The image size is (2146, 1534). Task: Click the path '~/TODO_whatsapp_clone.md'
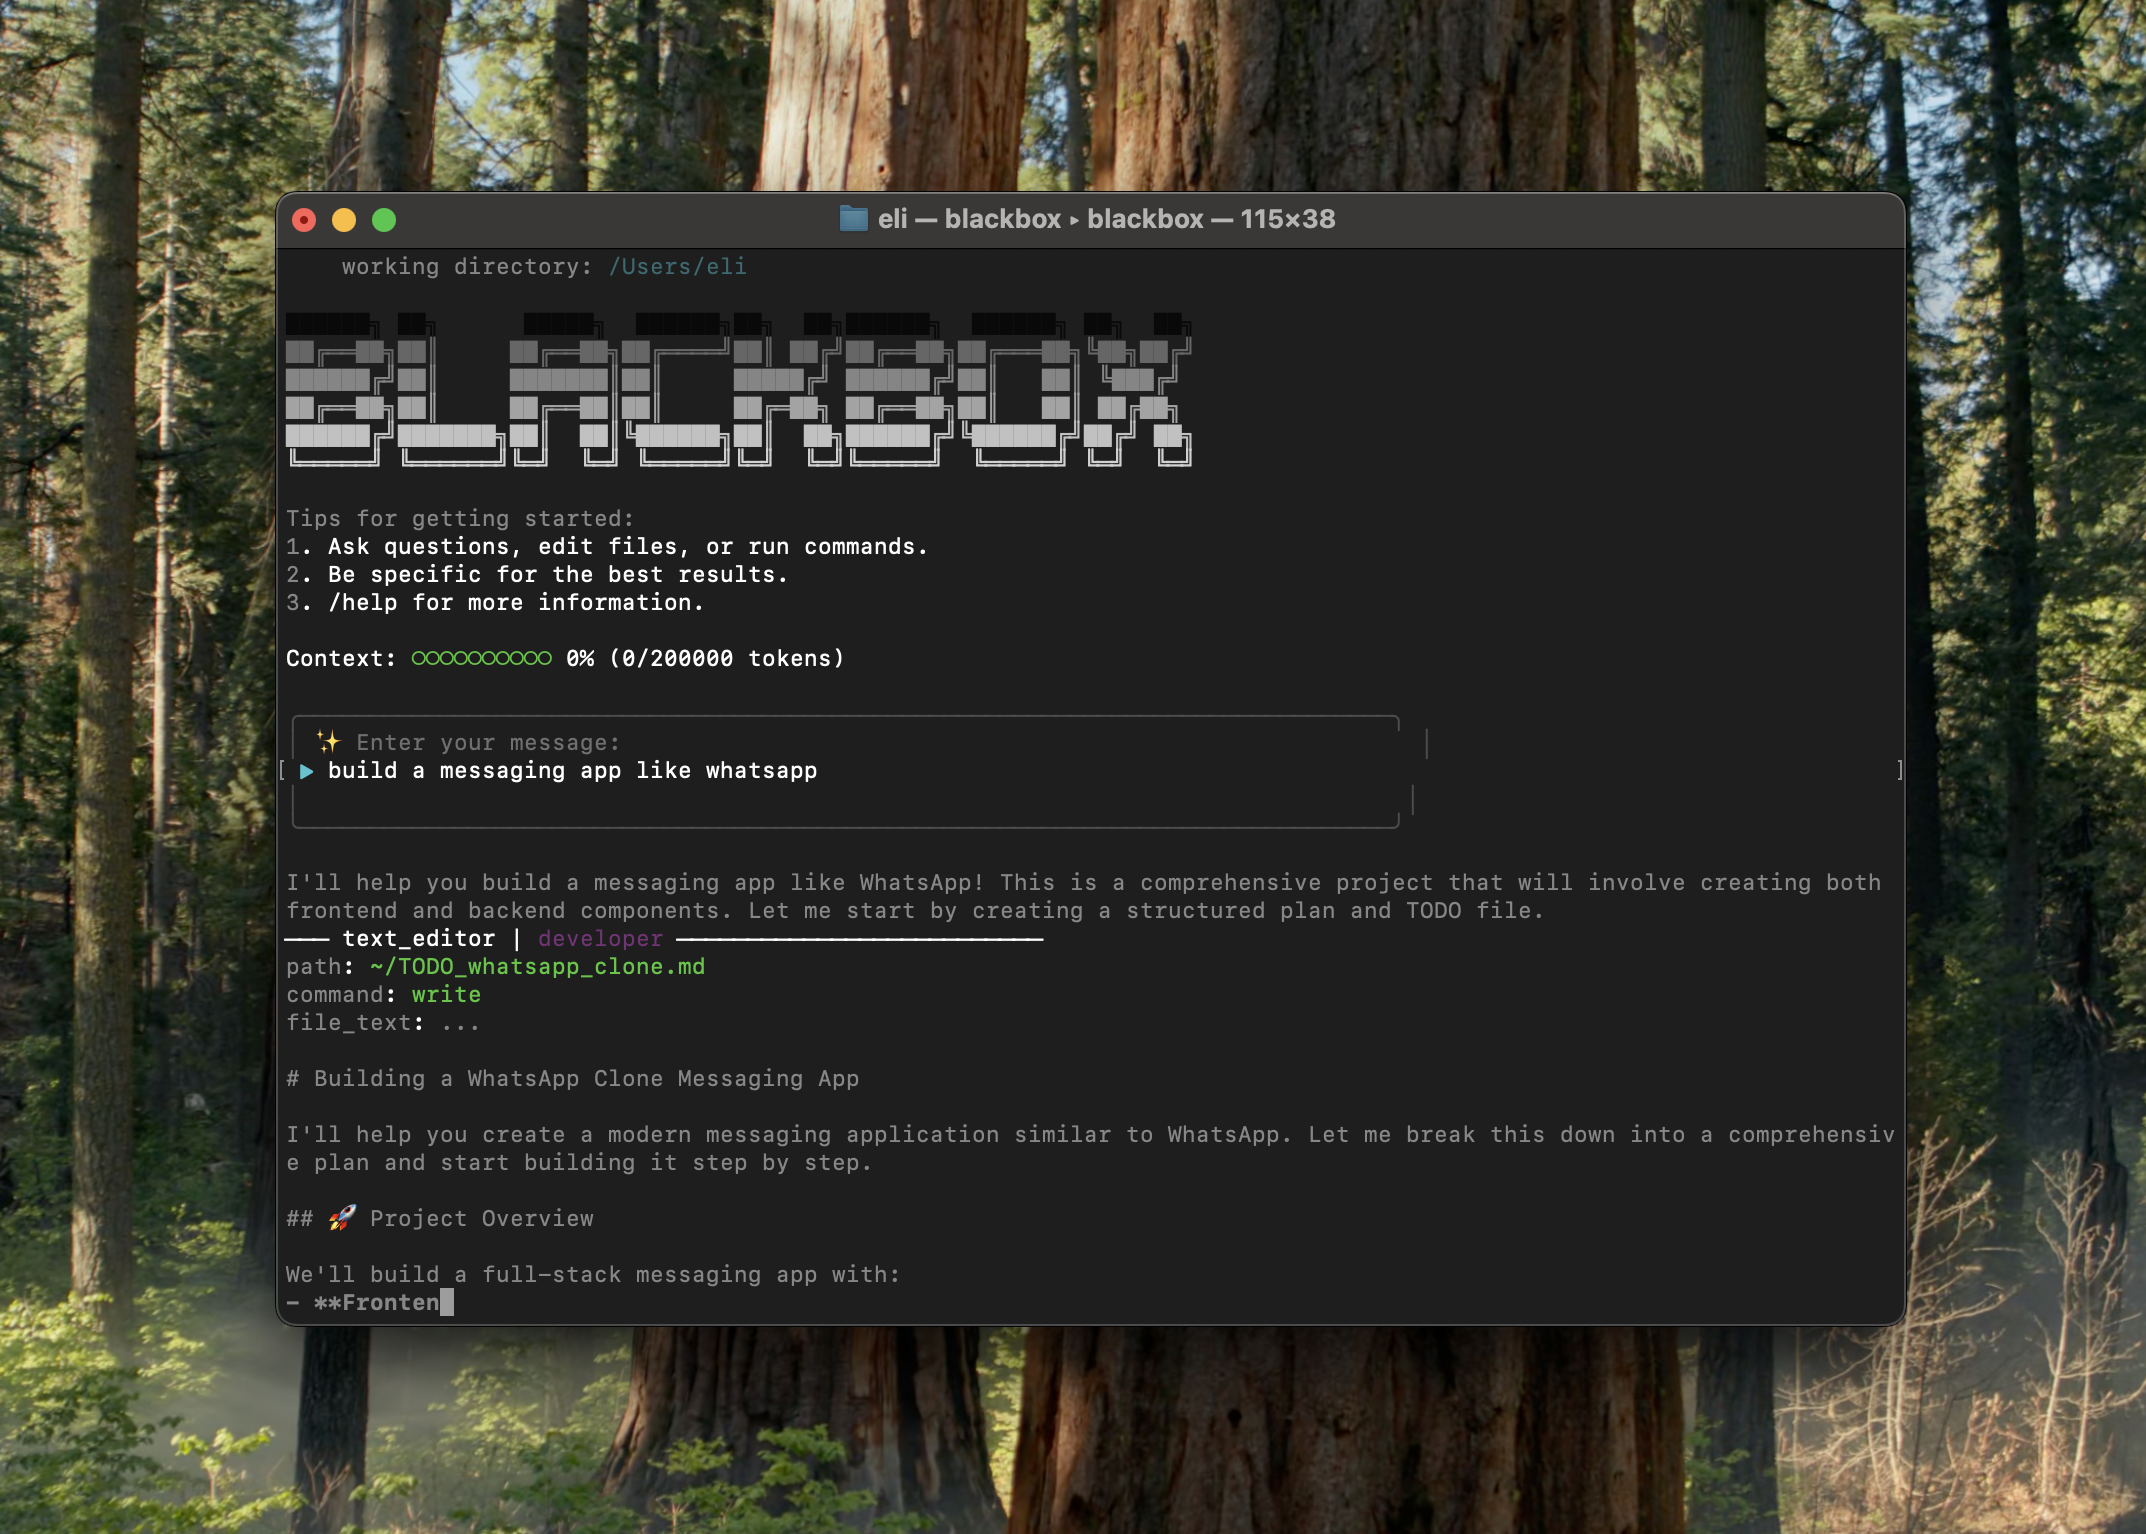537,967
